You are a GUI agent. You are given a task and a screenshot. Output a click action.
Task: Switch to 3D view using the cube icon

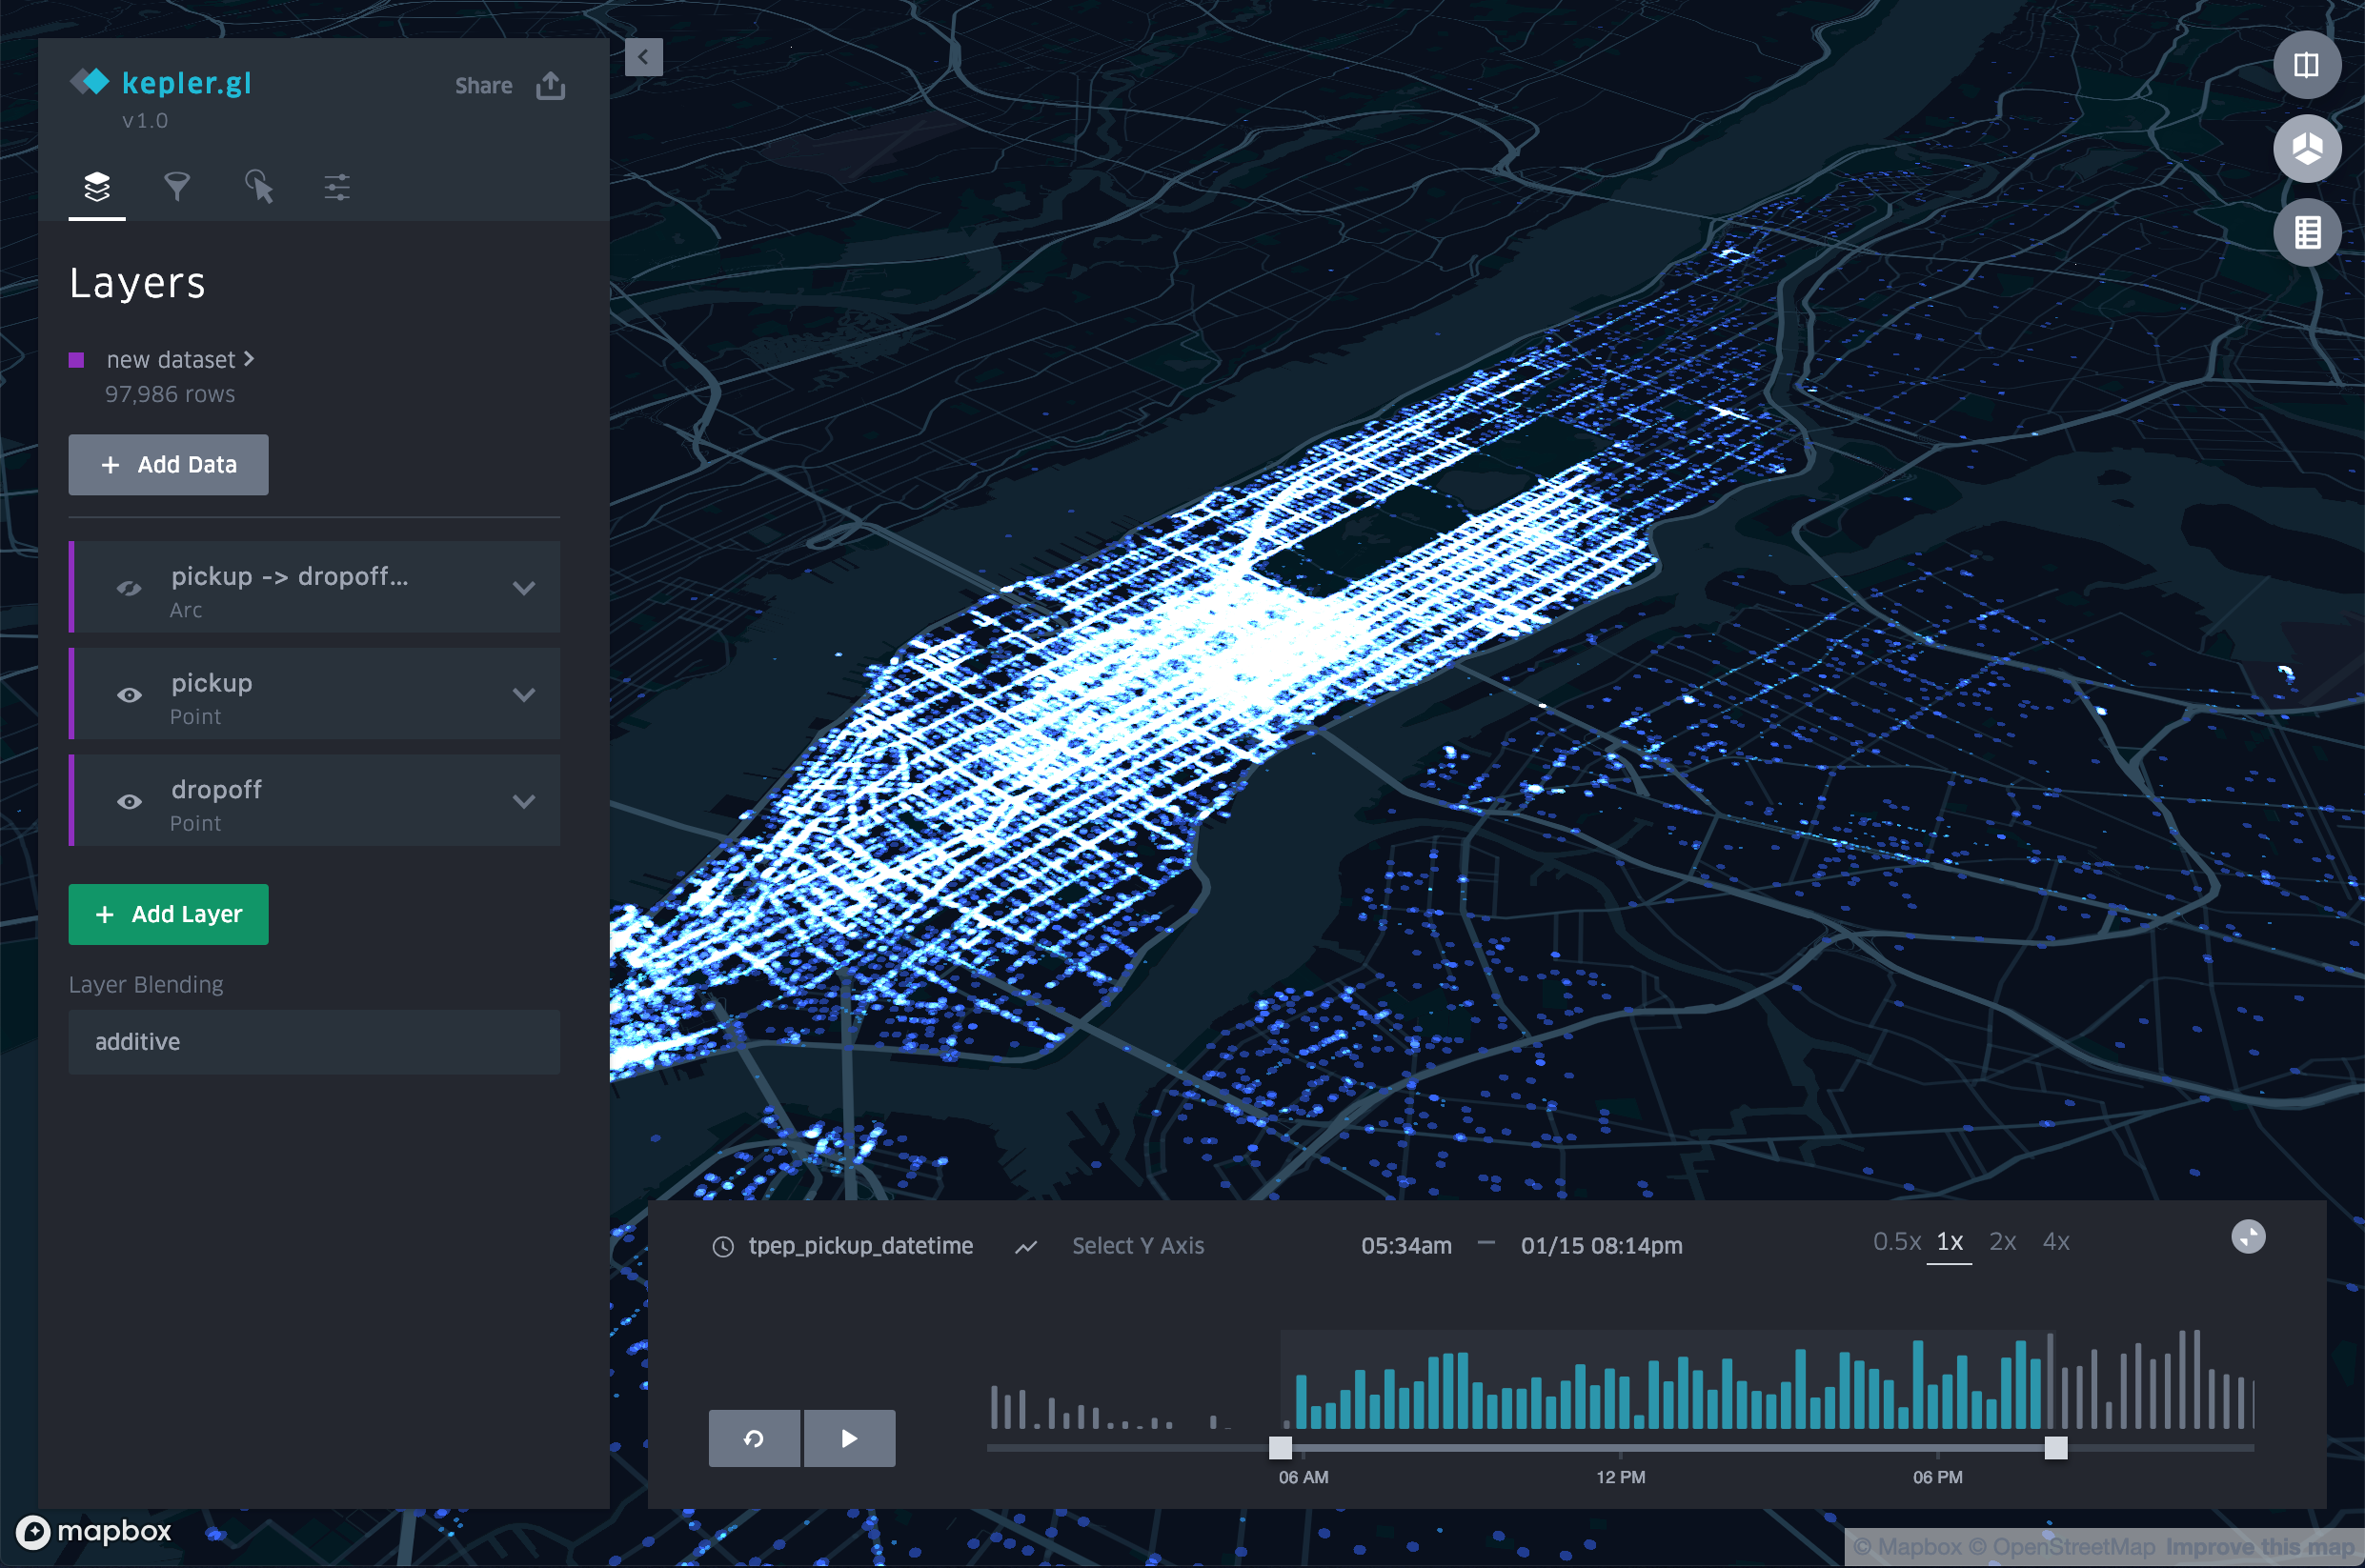point(2307,149)
